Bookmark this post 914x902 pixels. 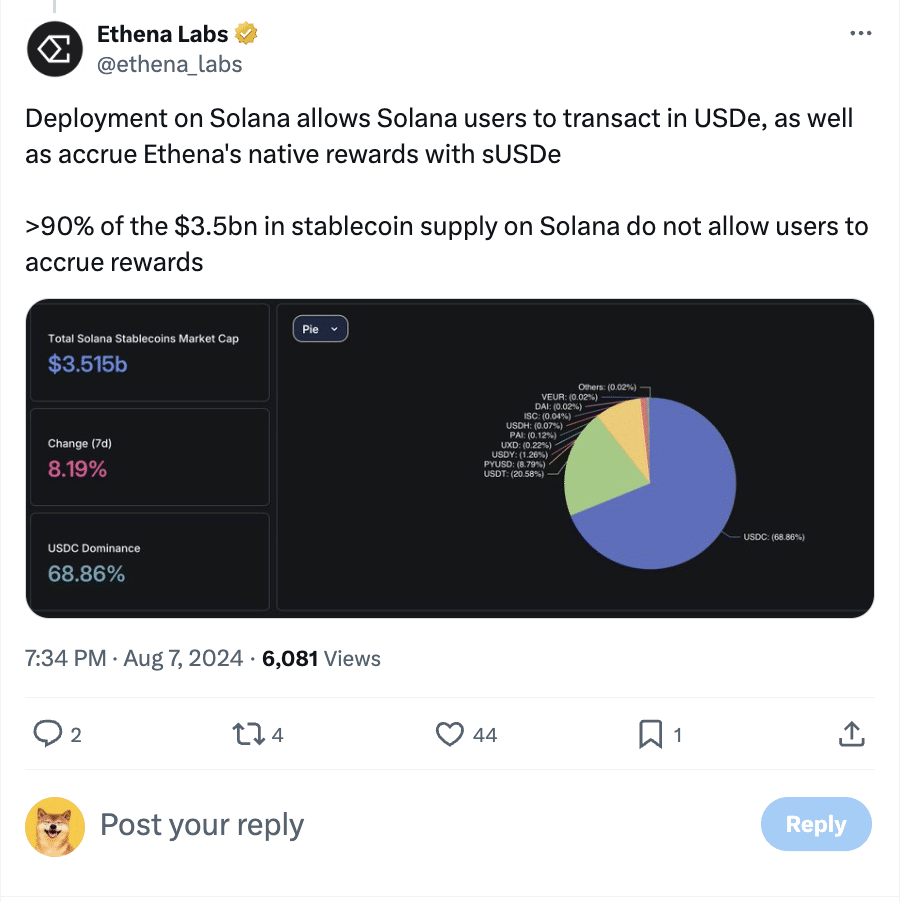[x=651, y=734]
